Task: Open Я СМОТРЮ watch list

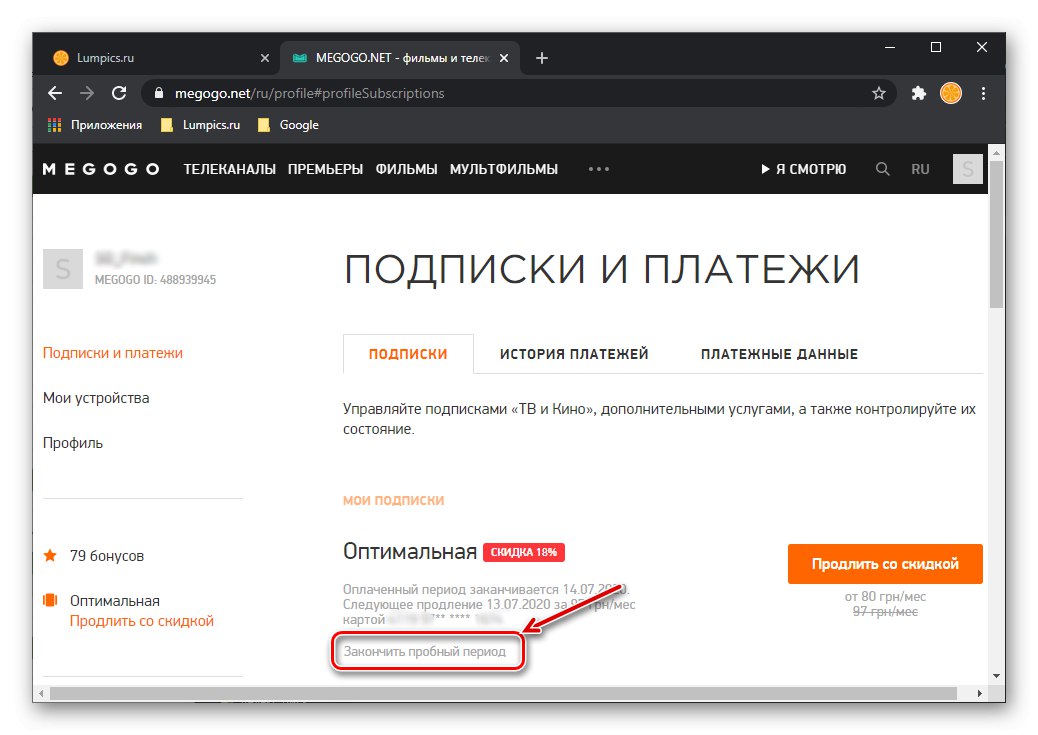Action: [x=804, y=170]
